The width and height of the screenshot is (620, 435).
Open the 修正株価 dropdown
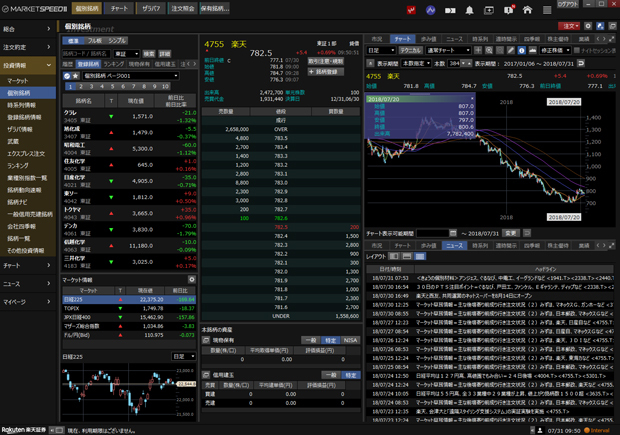[x=556, y=50]
